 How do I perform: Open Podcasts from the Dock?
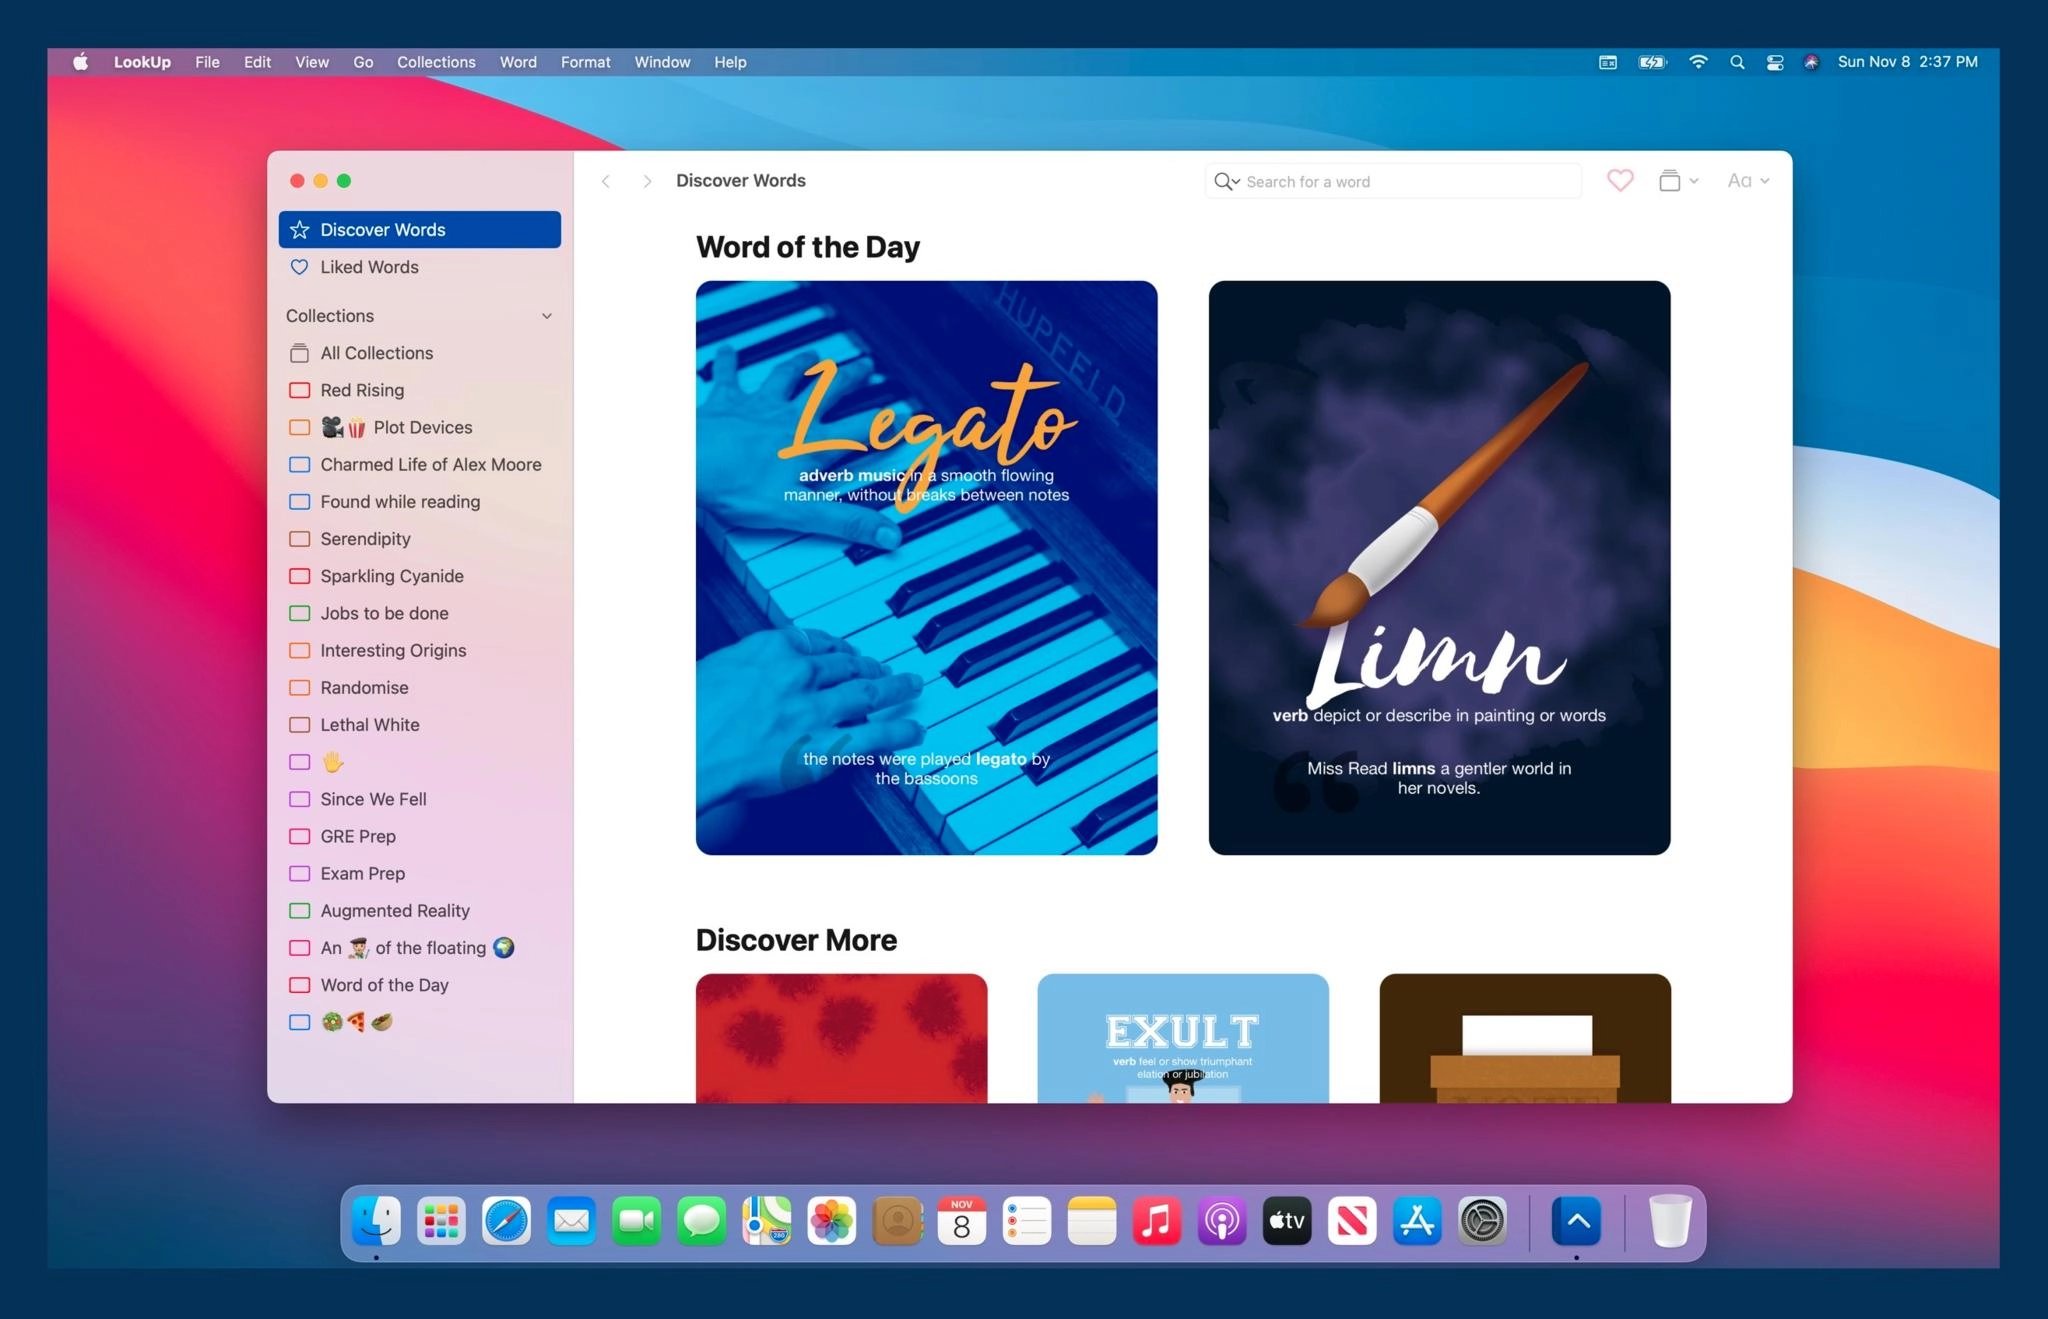click(1222, 1221)
